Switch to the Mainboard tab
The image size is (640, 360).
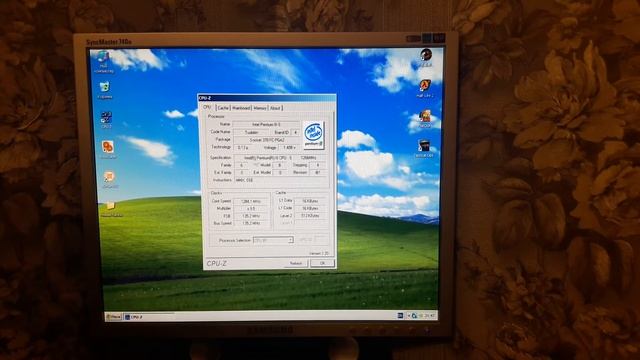pos(241,108)
